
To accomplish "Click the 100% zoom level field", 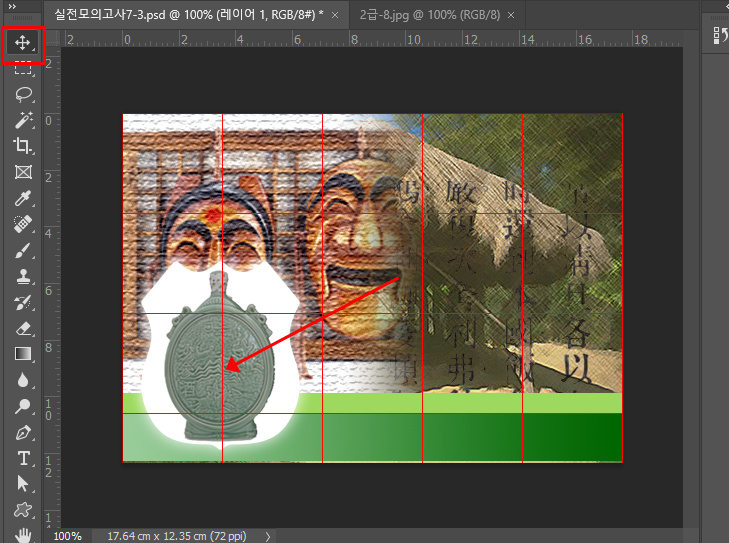I will click(x=67, y=536).
